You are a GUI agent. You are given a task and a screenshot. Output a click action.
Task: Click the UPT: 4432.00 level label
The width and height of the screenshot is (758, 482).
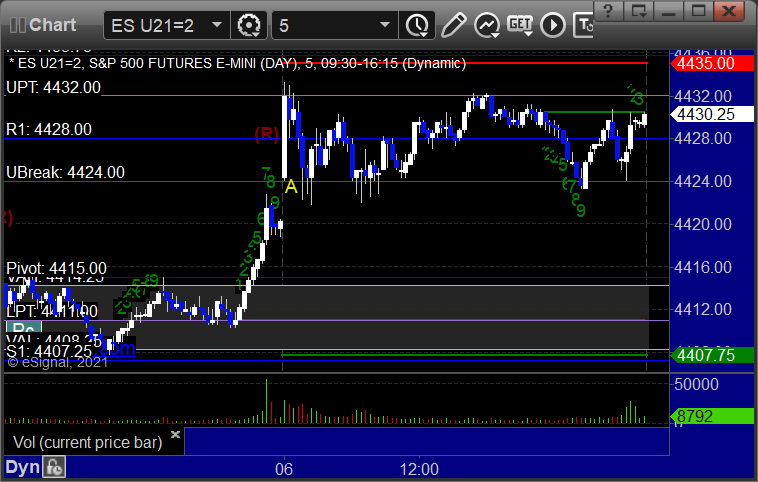[x=54, y=88]
